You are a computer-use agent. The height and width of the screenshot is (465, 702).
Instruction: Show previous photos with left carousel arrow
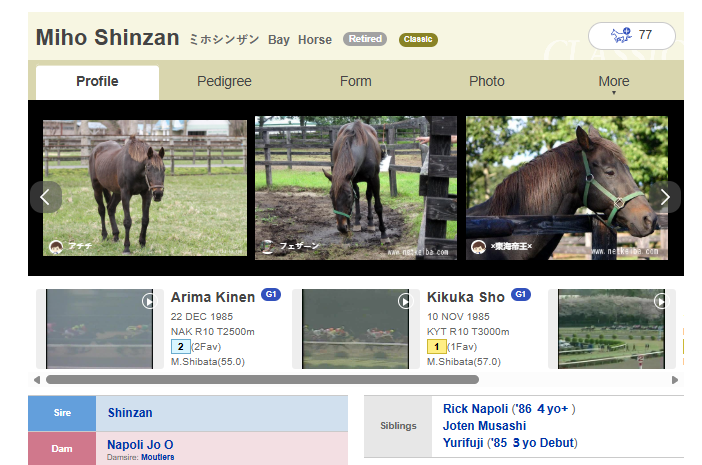(45, 197)
